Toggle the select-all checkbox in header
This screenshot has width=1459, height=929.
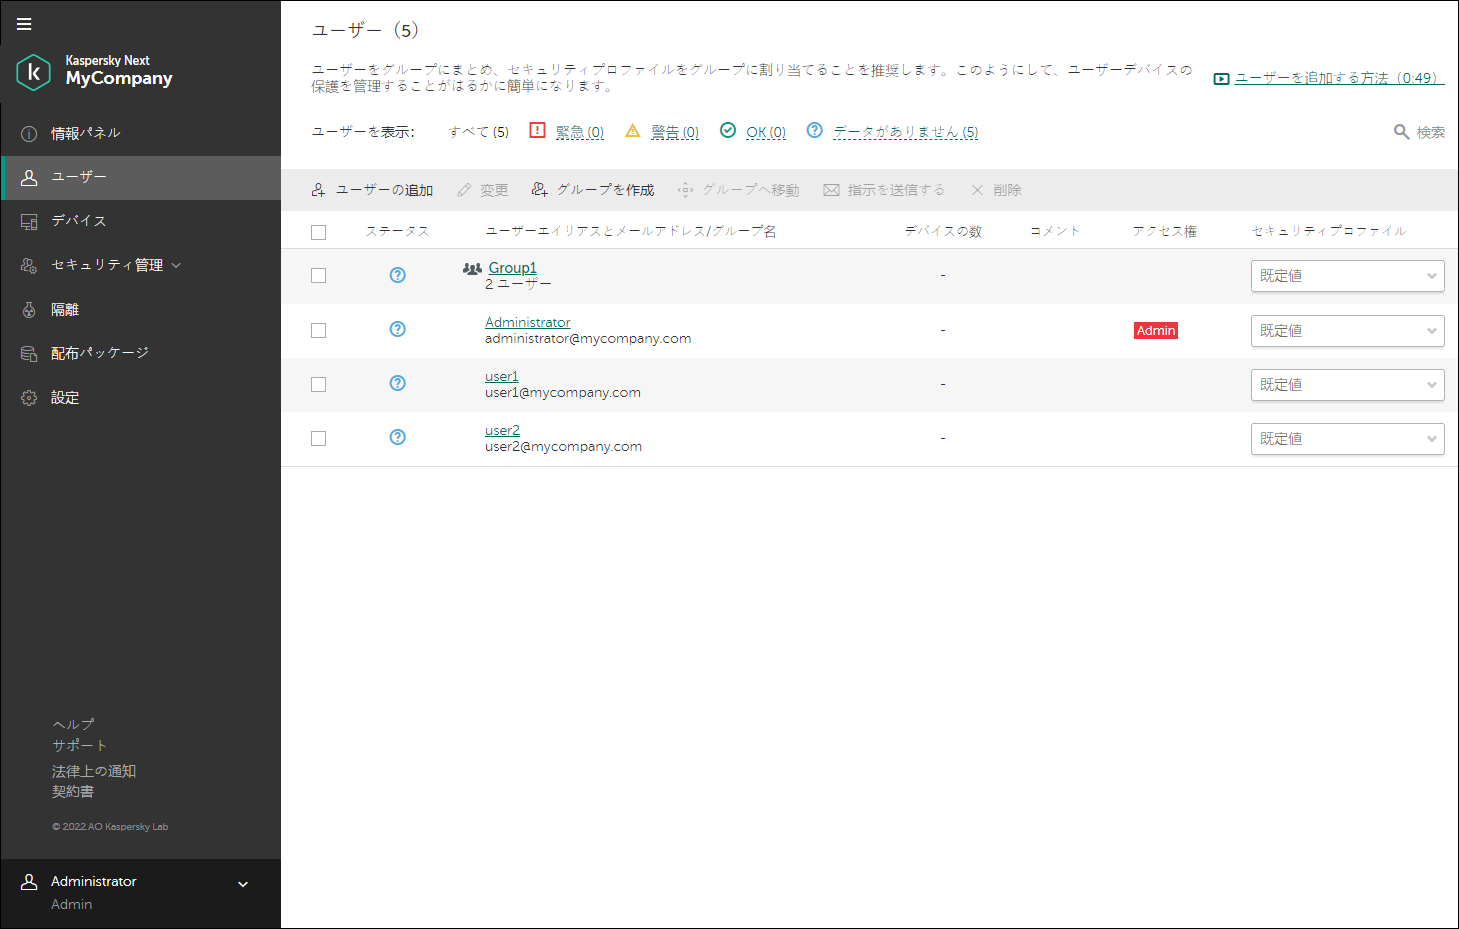click(x=319, y=232)
